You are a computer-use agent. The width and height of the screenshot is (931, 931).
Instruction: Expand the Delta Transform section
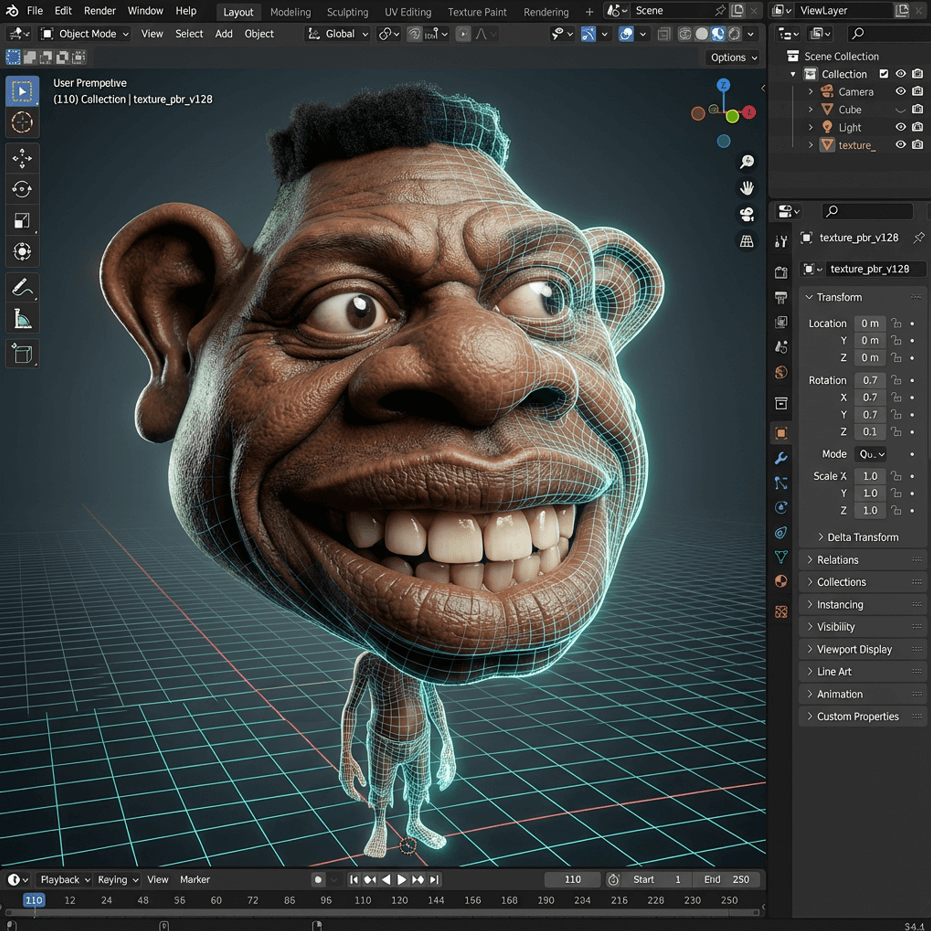pyautogui.click(x=861, y=537)
